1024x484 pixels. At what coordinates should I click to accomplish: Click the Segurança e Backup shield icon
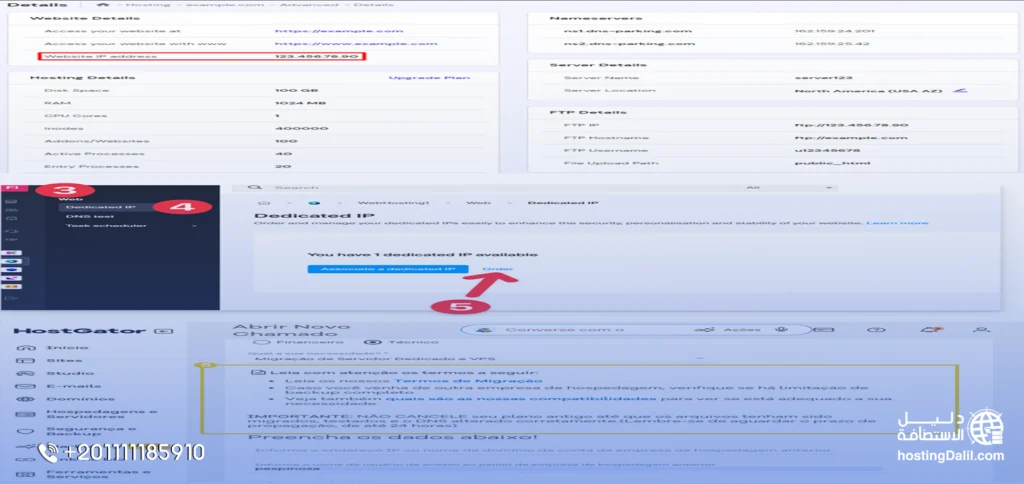pyautogui.click(x=25, y=432)
